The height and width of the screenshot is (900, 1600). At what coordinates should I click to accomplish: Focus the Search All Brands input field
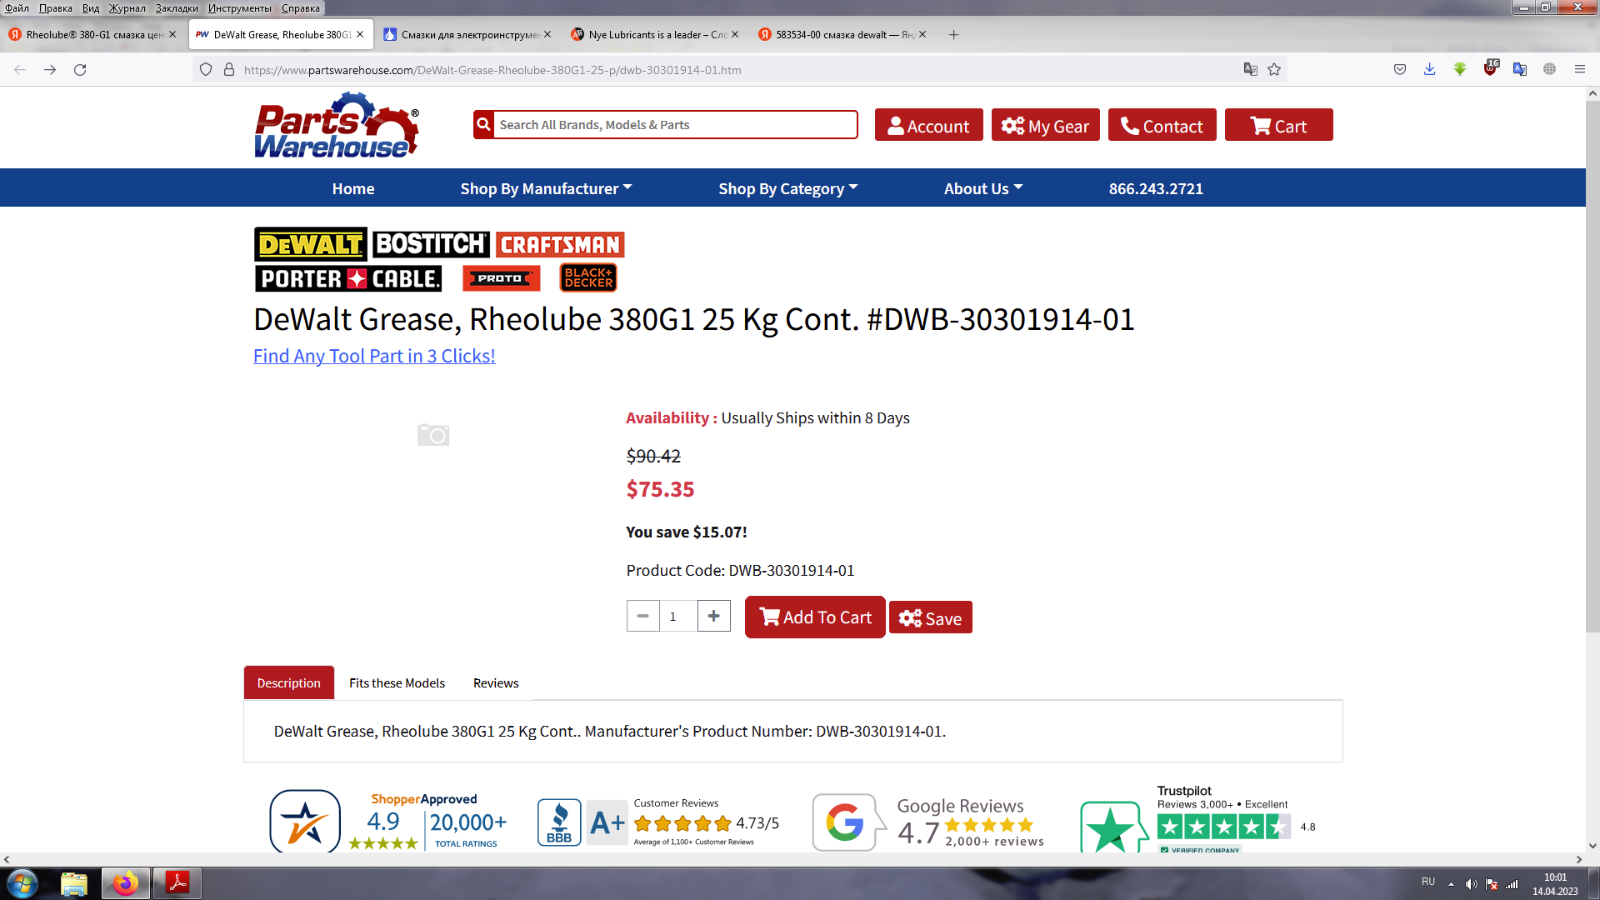pyautogui.click(x=676, y=125)
